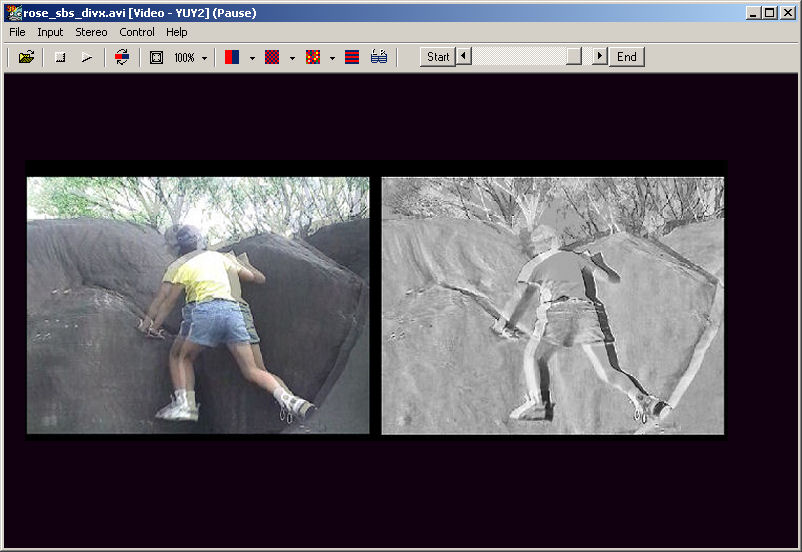Click the swap left/right views icon
Viewport: 802px width, 552px height.
click(x=122, y=57)
